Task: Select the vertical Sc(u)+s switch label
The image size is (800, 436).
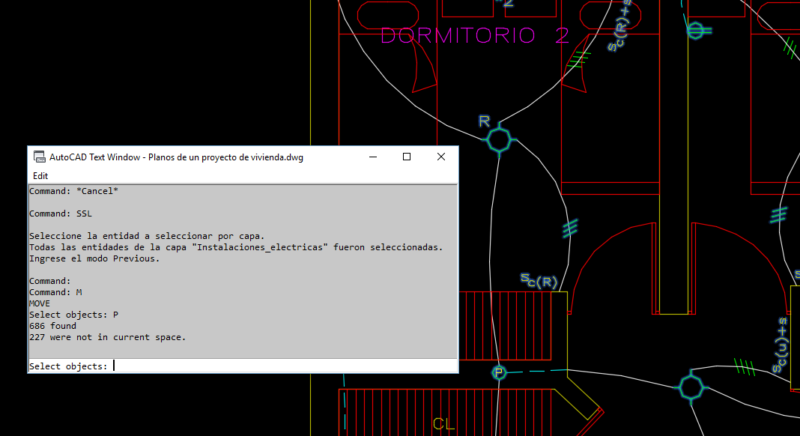Action: point(780,345)
